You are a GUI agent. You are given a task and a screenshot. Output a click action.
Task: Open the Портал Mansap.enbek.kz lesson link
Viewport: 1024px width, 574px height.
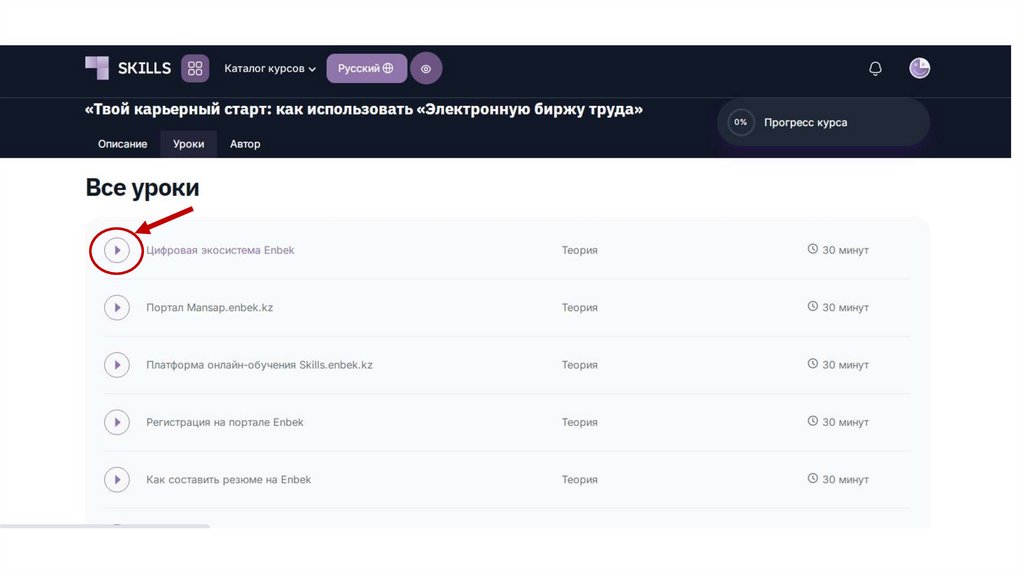(210, 308)
